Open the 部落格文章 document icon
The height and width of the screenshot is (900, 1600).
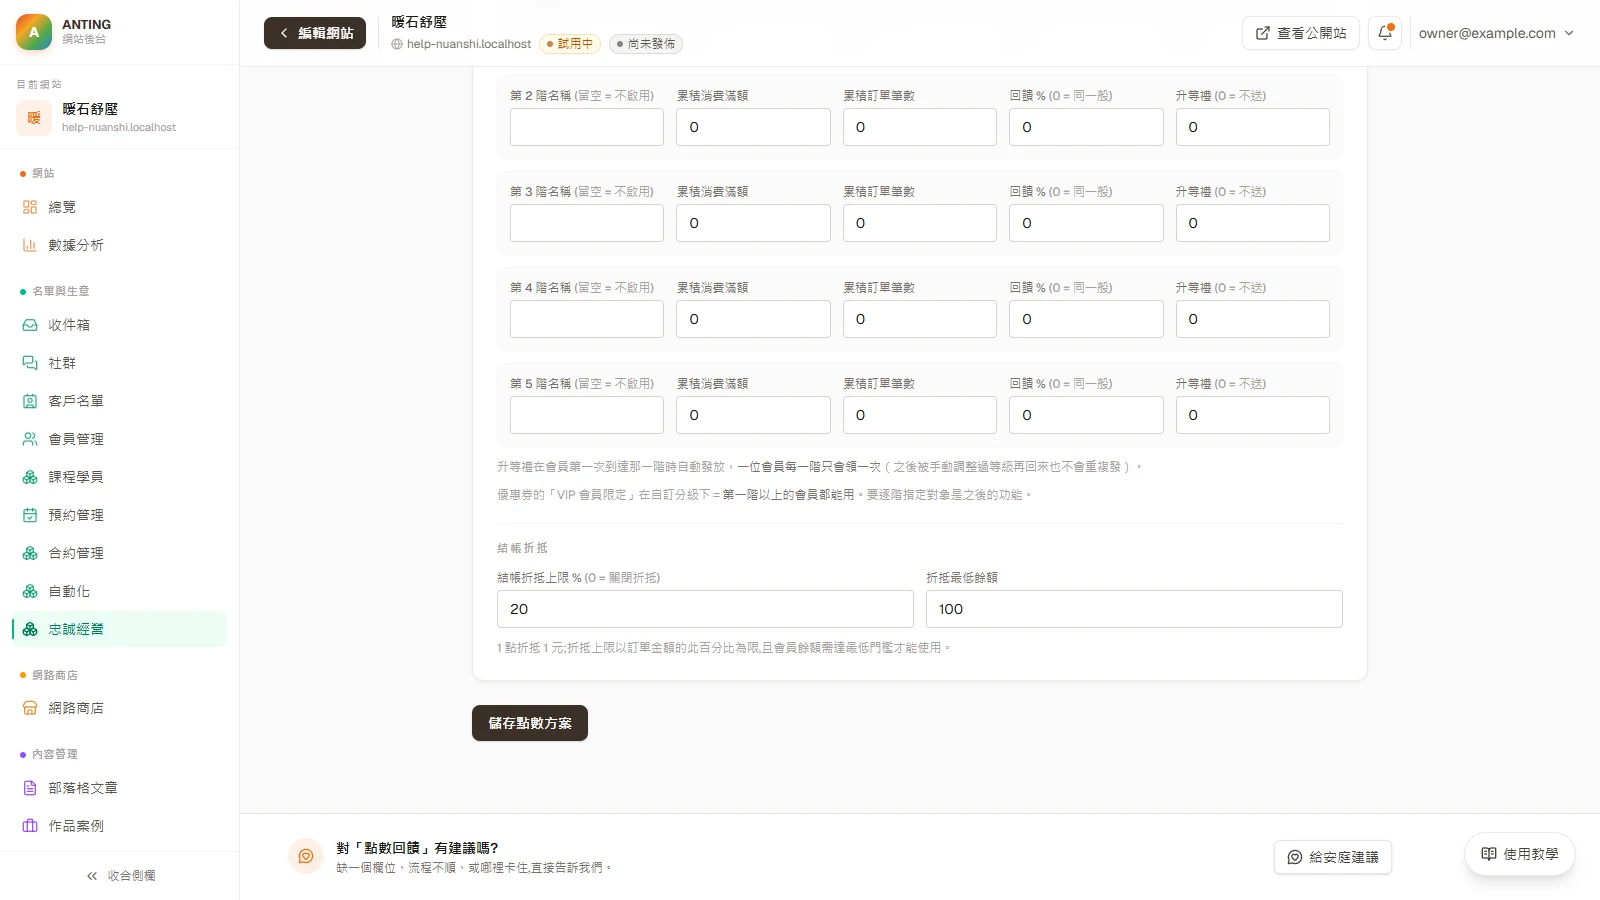click(30, 788)
